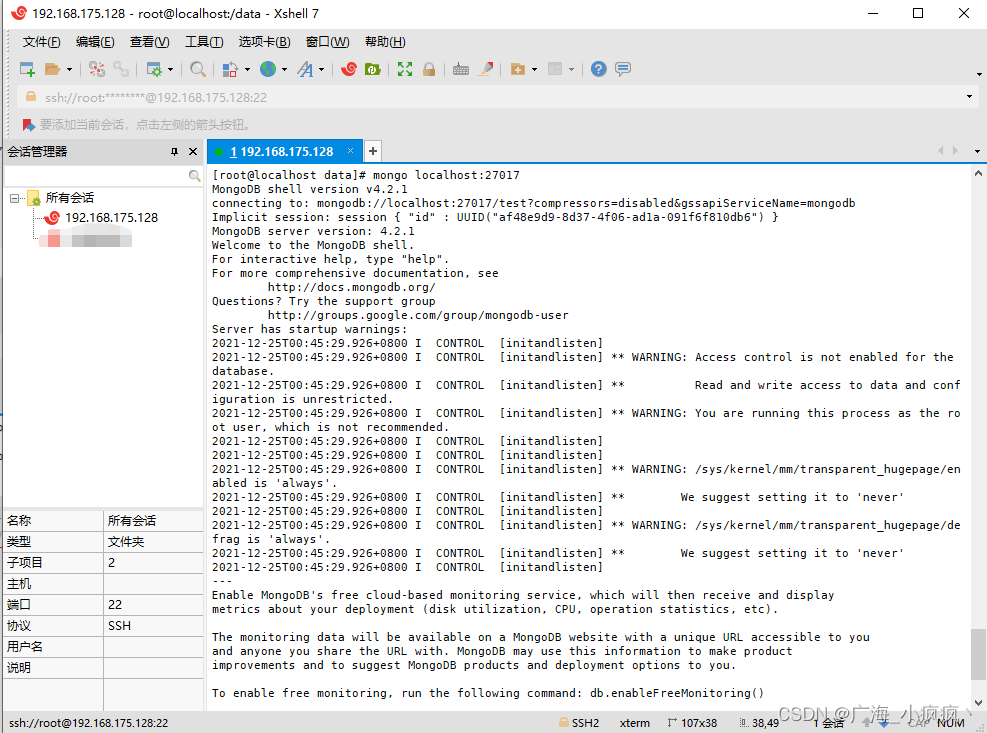Screen dimensions: 987x733
Task: Click the blue Help question-mark icon
Action: (599, 69)
